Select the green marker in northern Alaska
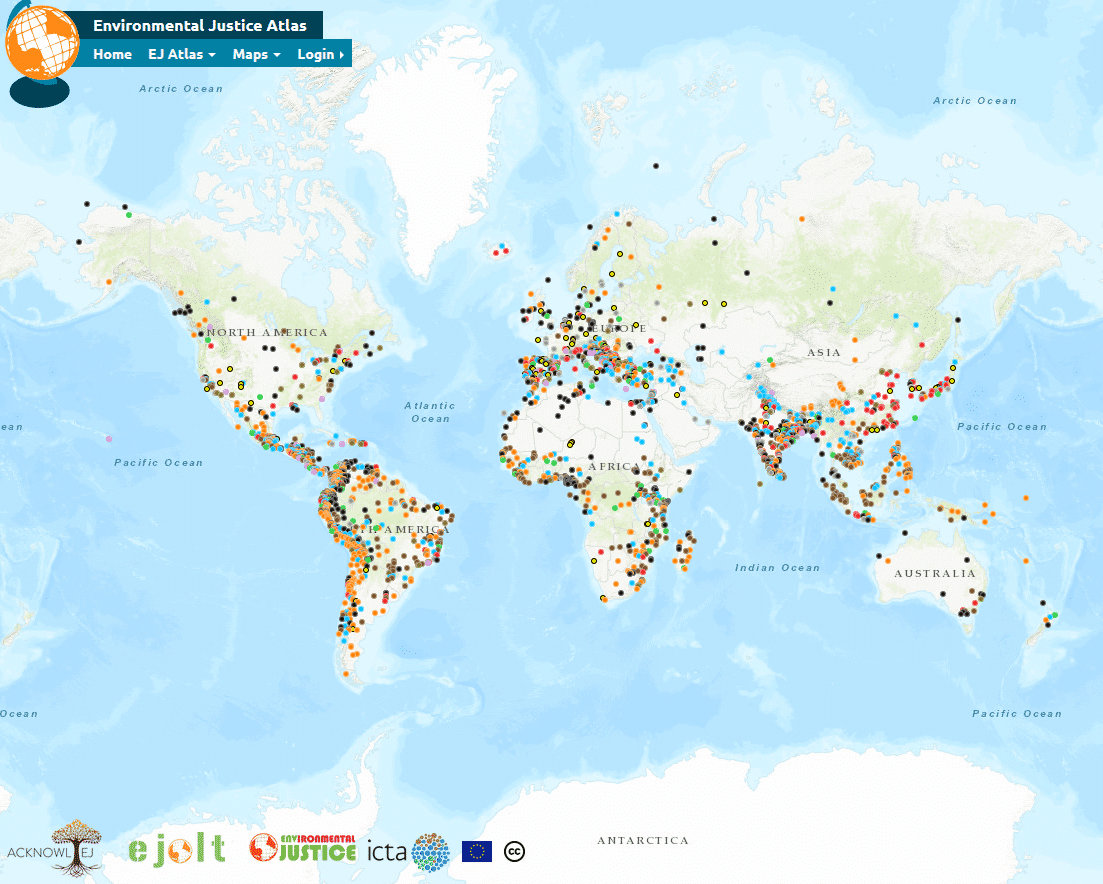 coord(128,214)
